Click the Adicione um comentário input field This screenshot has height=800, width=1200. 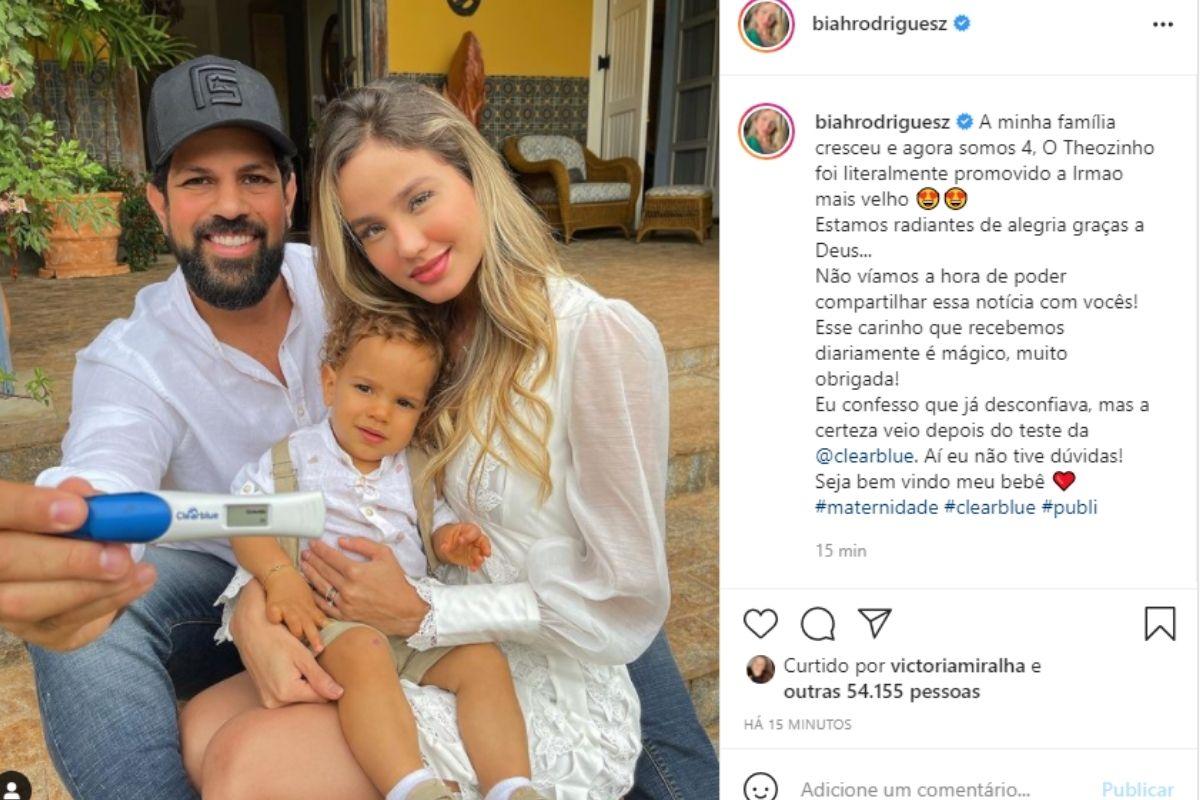click(915, 789)
